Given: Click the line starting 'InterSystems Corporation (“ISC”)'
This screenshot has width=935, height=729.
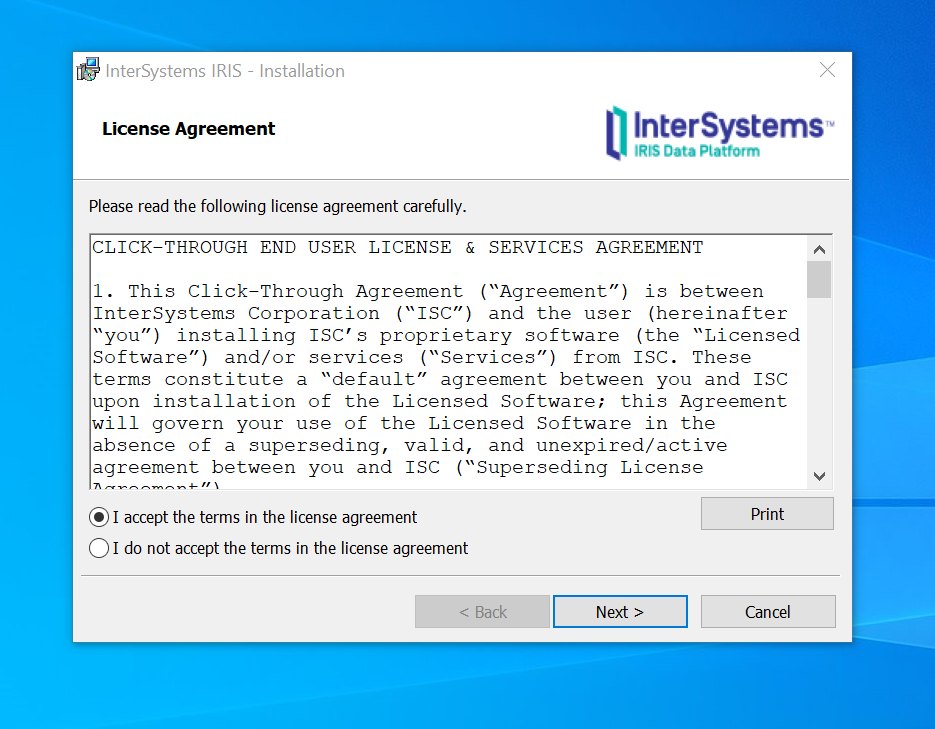Looking at the screenshot, I should tap(440, 314).
